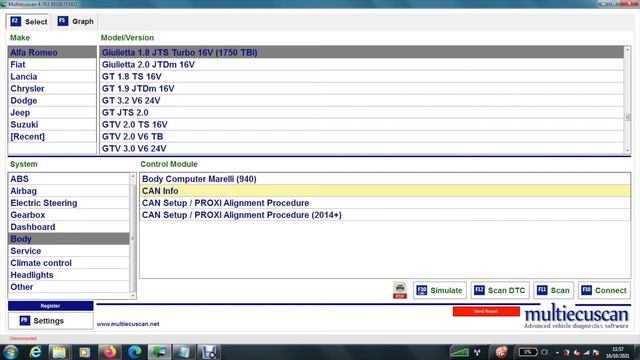Viewport: 640px width, 360px height.
Task: Select Dodge in the Make list
Action: coord(52,100)
